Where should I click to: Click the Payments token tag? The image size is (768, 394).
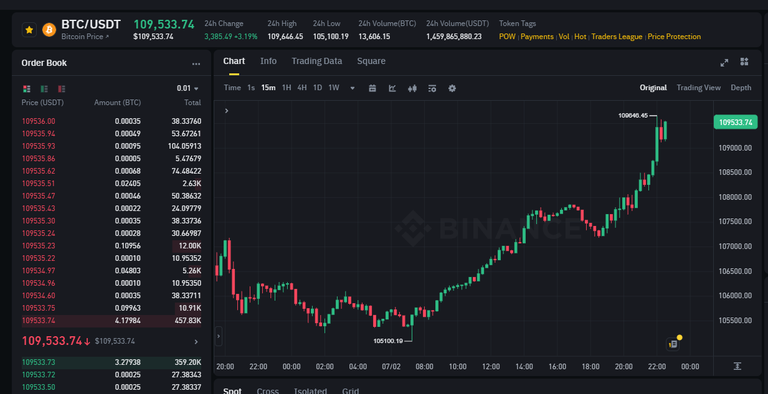click(537, 37)
